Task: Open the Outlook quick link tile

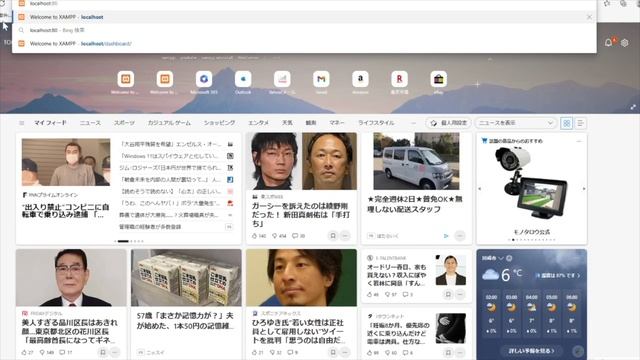Action: click(243, 79)
